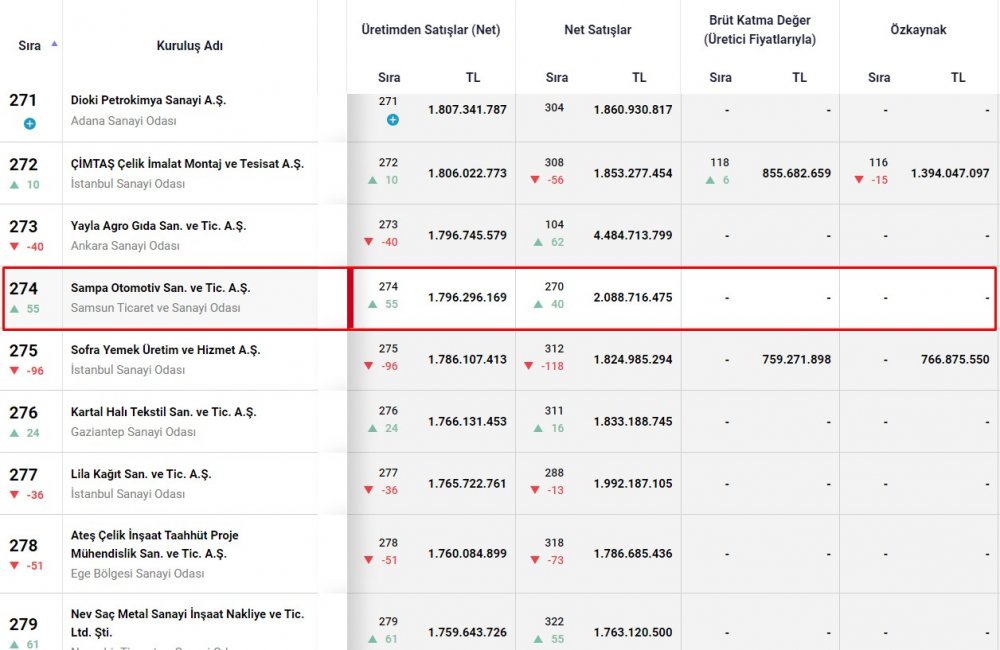This screenshot has width=1000, height=650.
Task: Click the large rank number 278
Action: pyautogui.click(x=24, y=545)
